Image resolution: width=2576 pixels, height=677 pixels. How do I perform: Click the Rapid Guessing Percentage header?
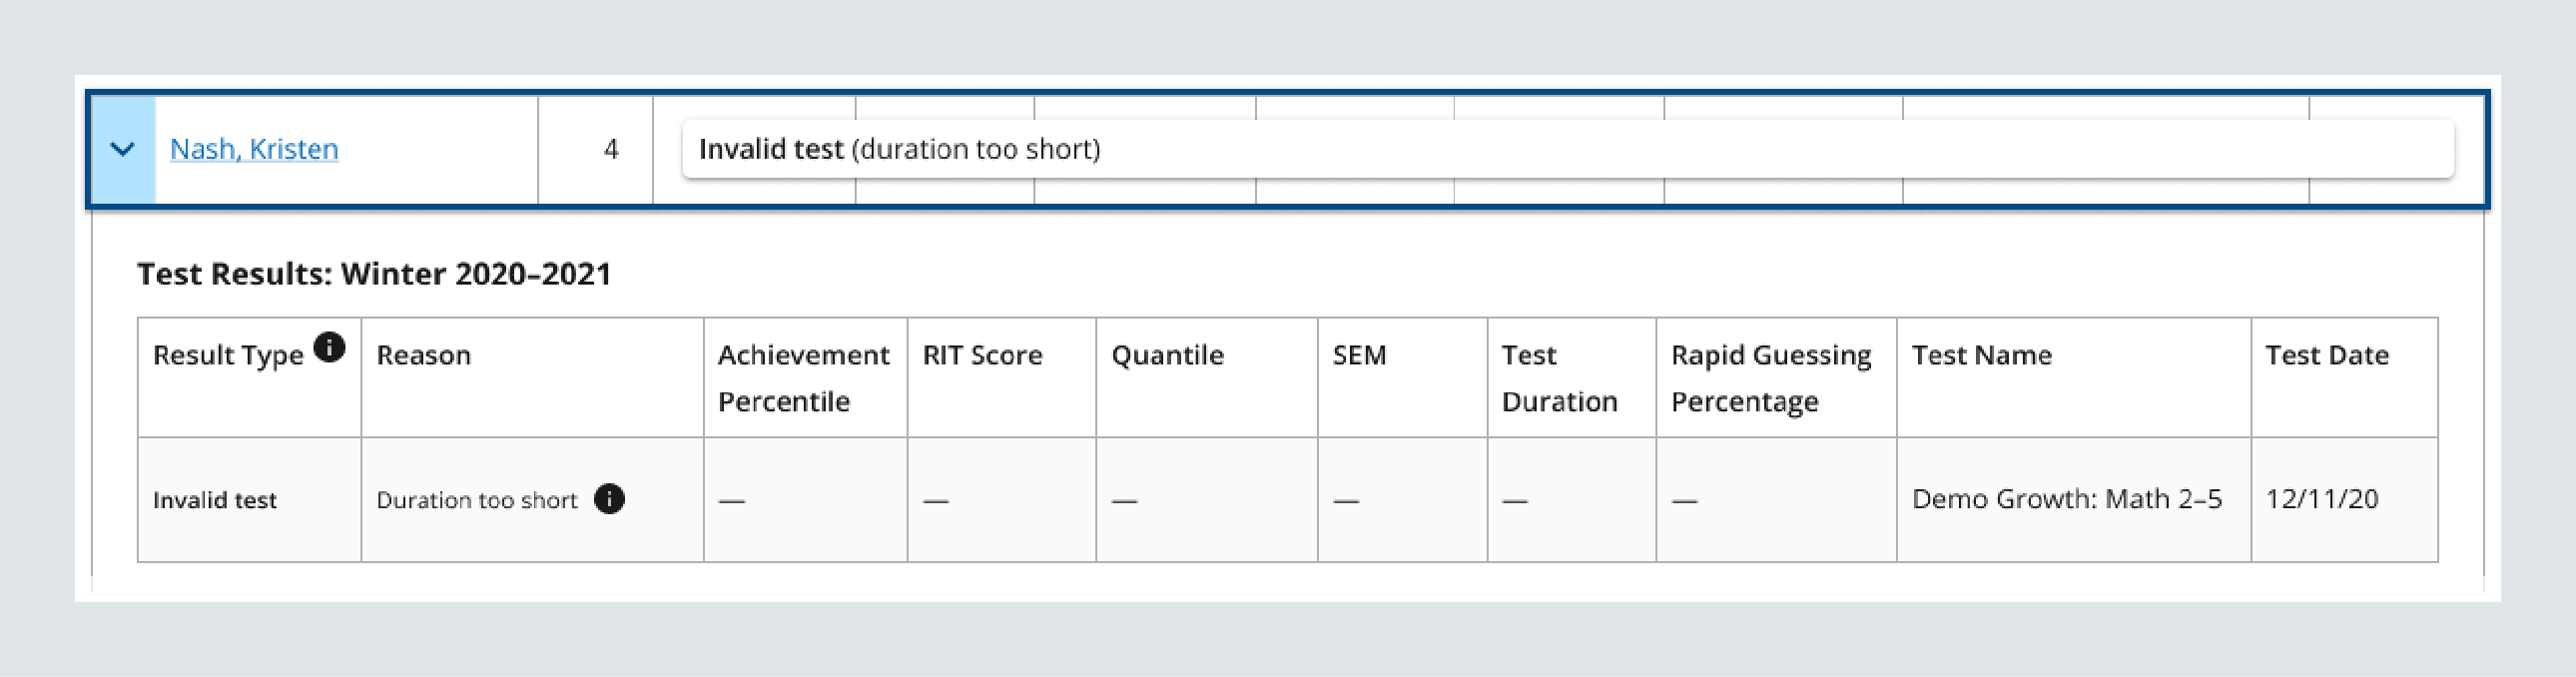(1770, 377)
